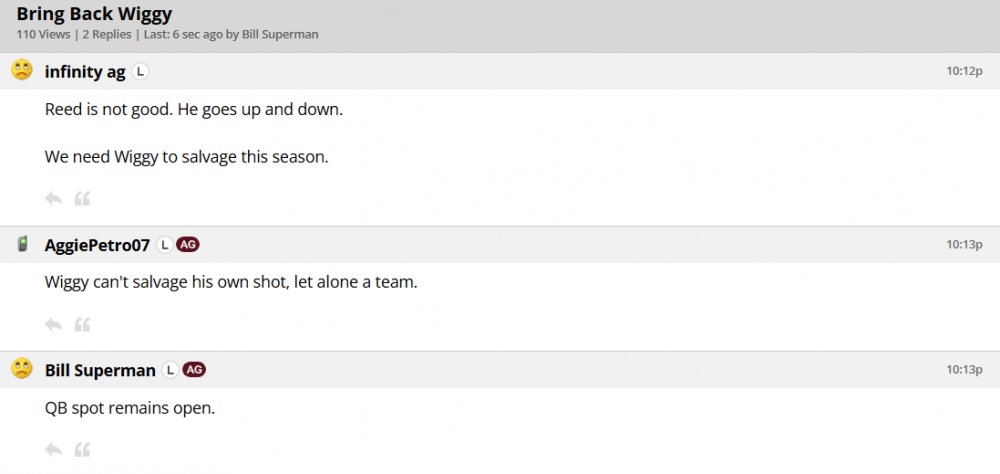Click frowning emoji beside infinity ag
1000x474 pixels.
pyautogui.click(x=22, y=70)
